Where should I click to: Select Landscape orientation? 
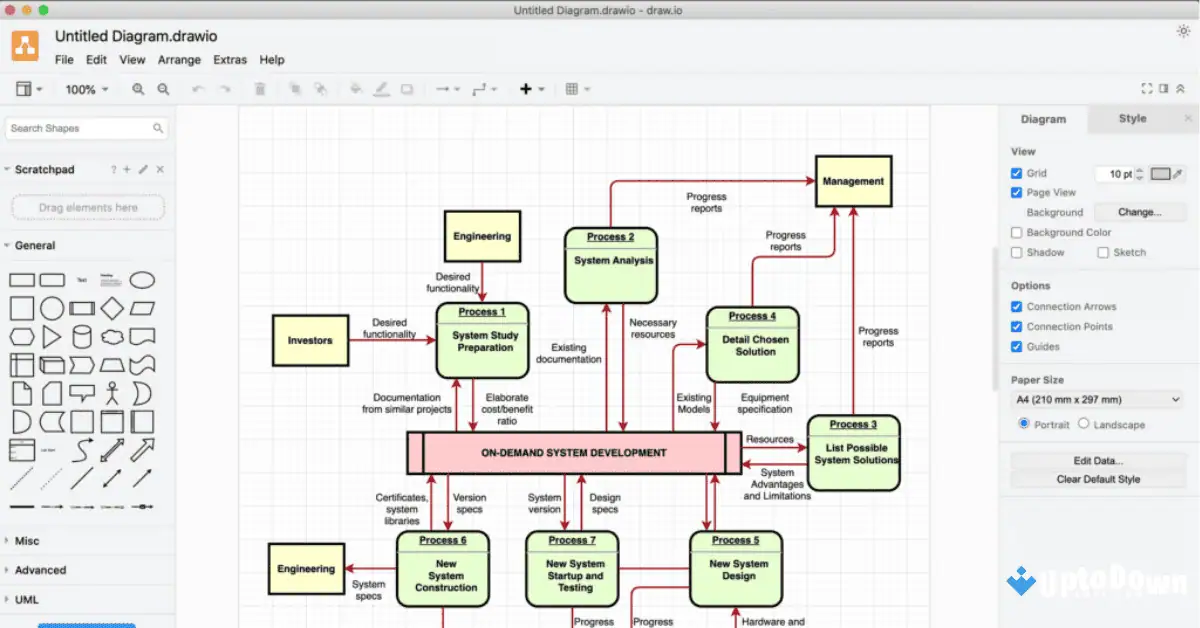[x=1084, y=424]
